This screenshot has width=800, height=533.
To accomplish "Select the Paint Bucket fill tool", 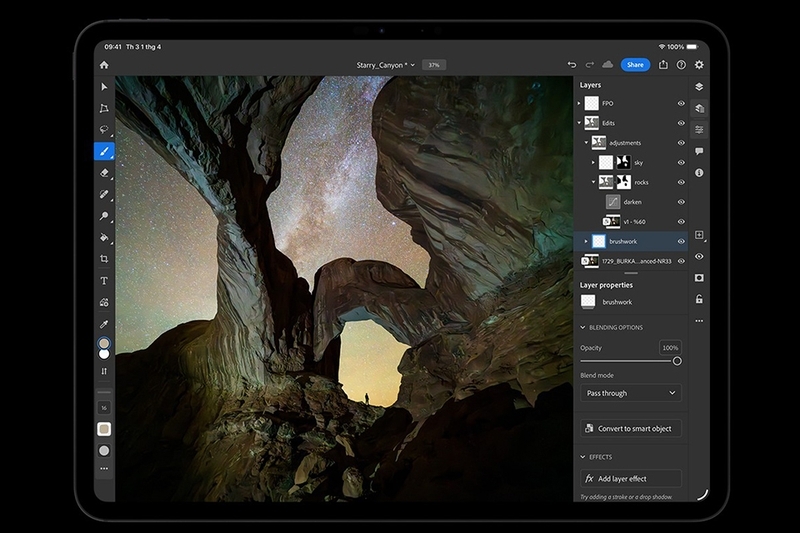I will [104, 238].
